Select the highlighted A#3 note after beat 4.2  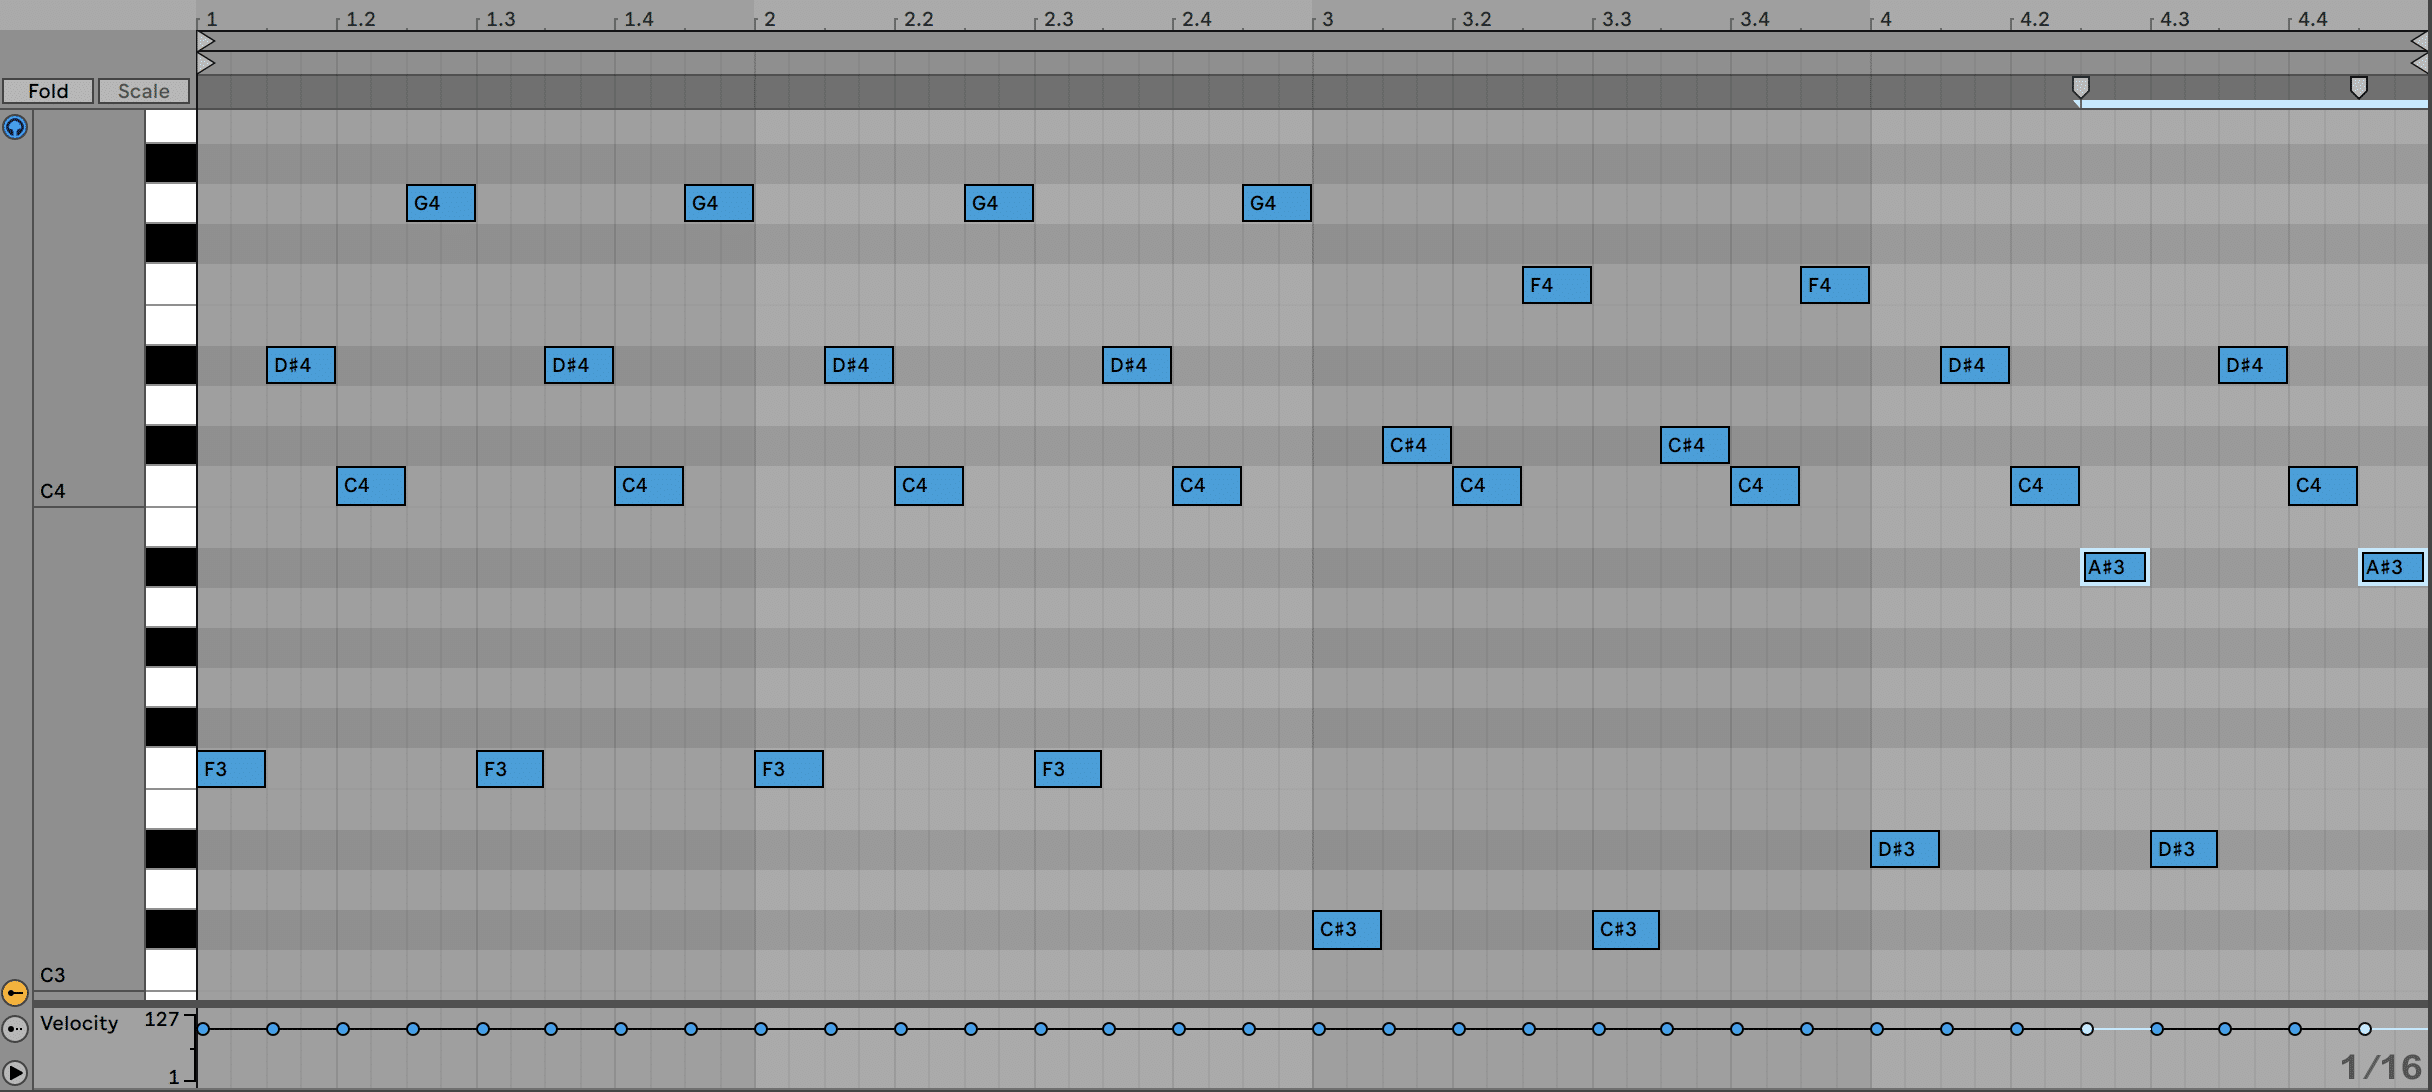point(2115,567)
